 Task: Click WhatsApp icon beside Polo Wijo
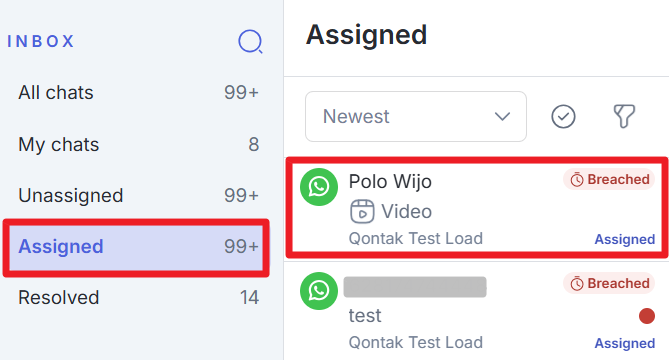[x=319, y=187]
